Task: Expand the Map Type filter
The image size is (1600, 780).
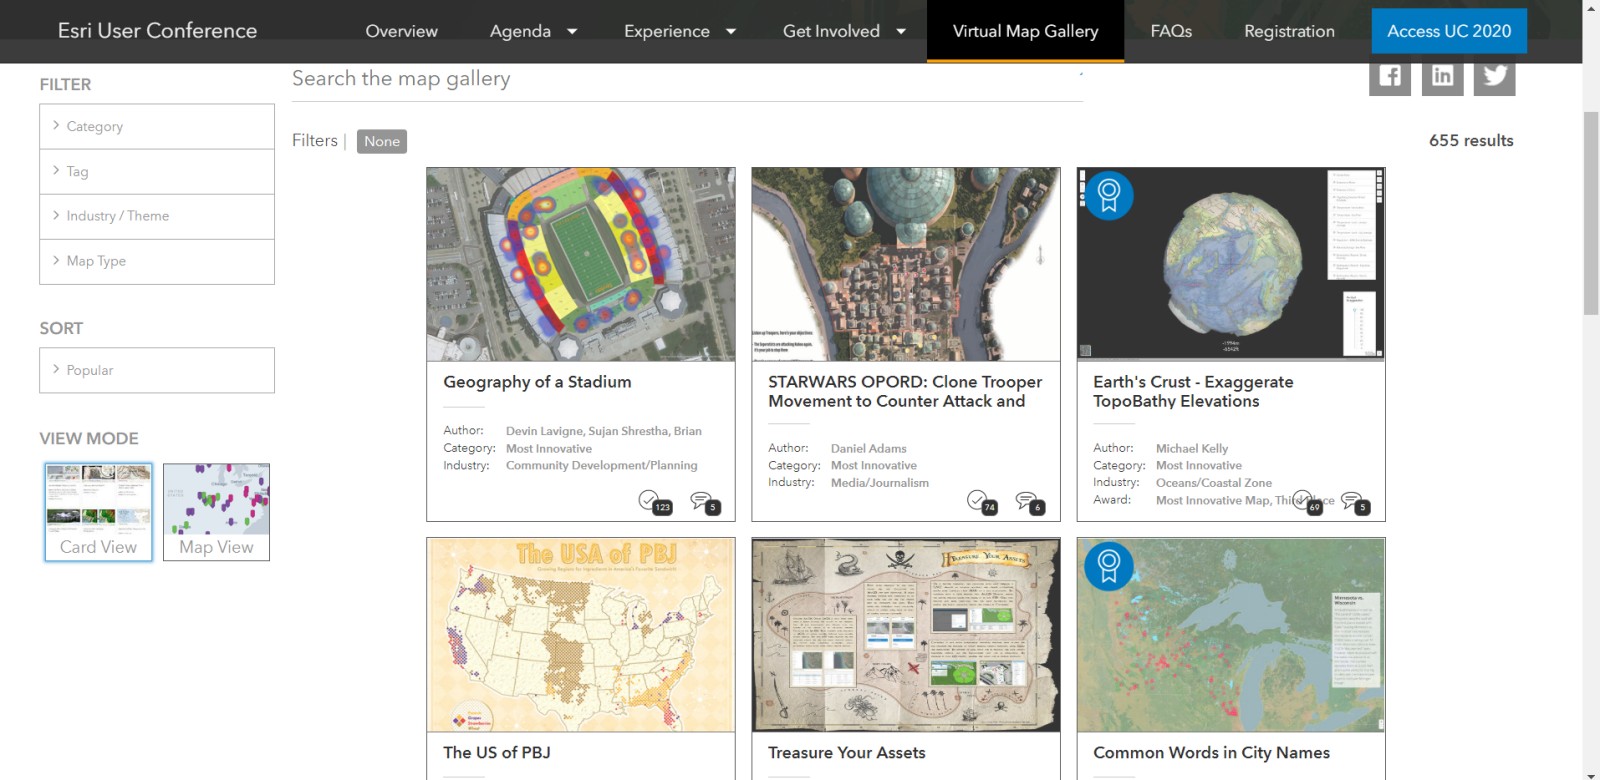Action: 157,261
